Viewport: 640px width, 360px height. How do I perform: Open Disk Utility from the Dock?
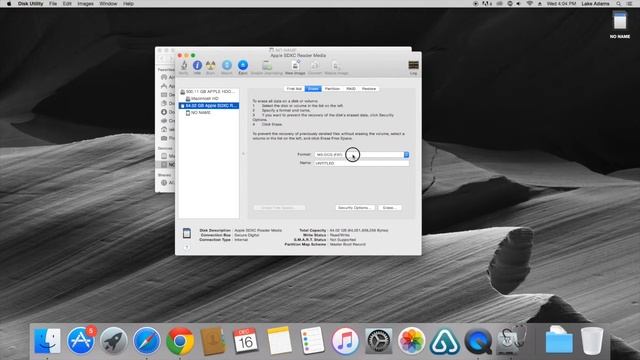pos(510,340)
